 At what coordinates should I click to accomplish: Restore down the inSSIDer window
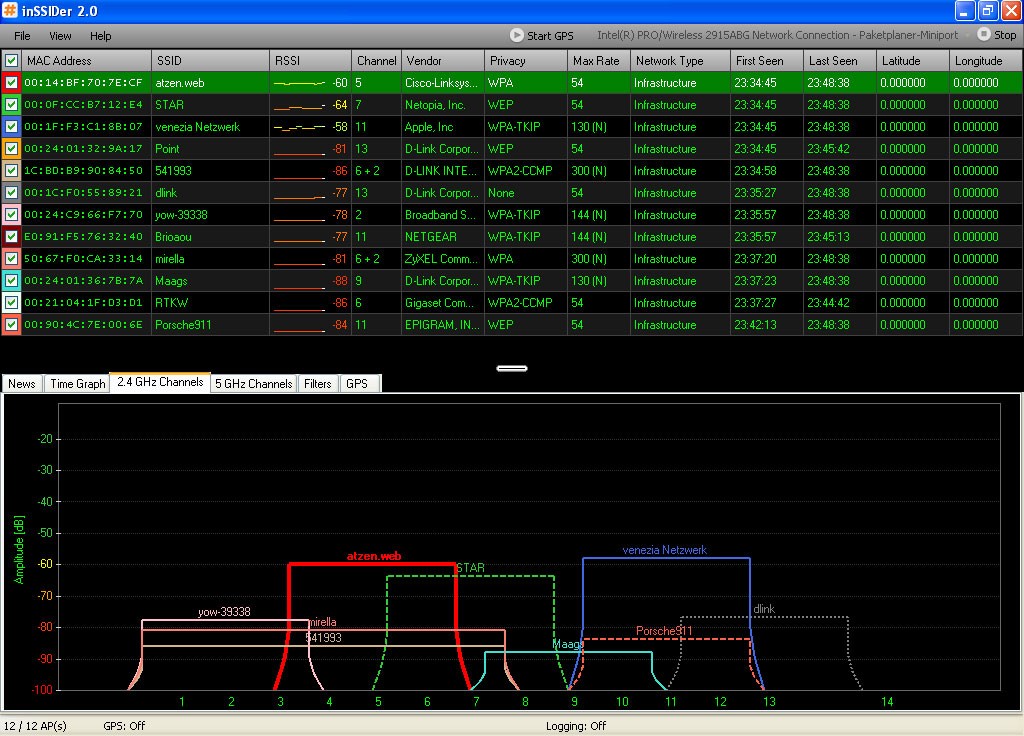pyautogui.click(x=987, y=11)
